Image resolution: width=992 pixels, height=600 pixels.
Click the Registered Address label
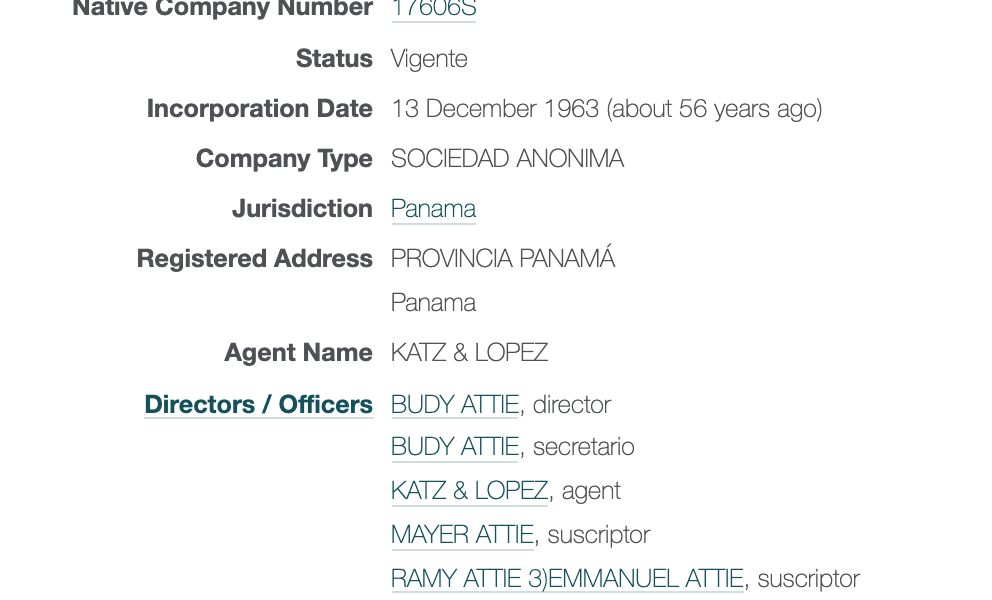(255, 259)
